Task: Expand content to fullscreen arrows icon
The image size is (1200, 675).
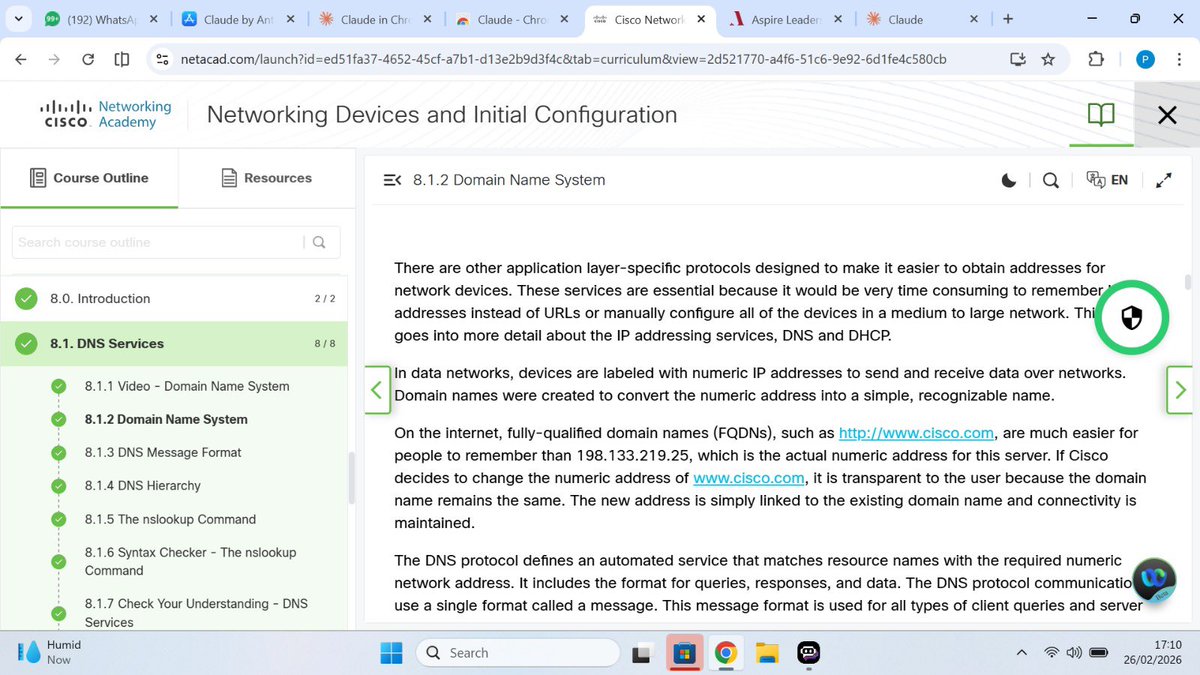Action: pyautogui.click(x=1164, y=180)
